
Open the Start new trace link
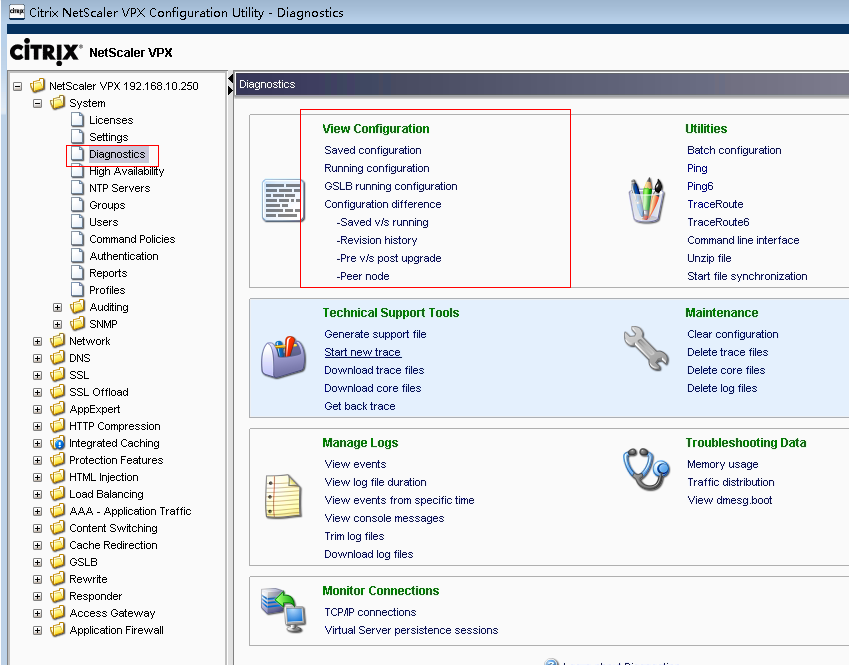pyautogui.click(x=362, y=352)
